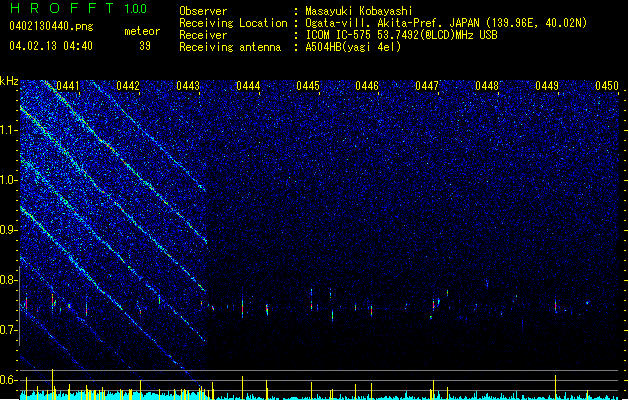The height and width of the screenshot is (400, 629).
Task: Click the 0.9 kHz axis label
Action: (9, 230)
